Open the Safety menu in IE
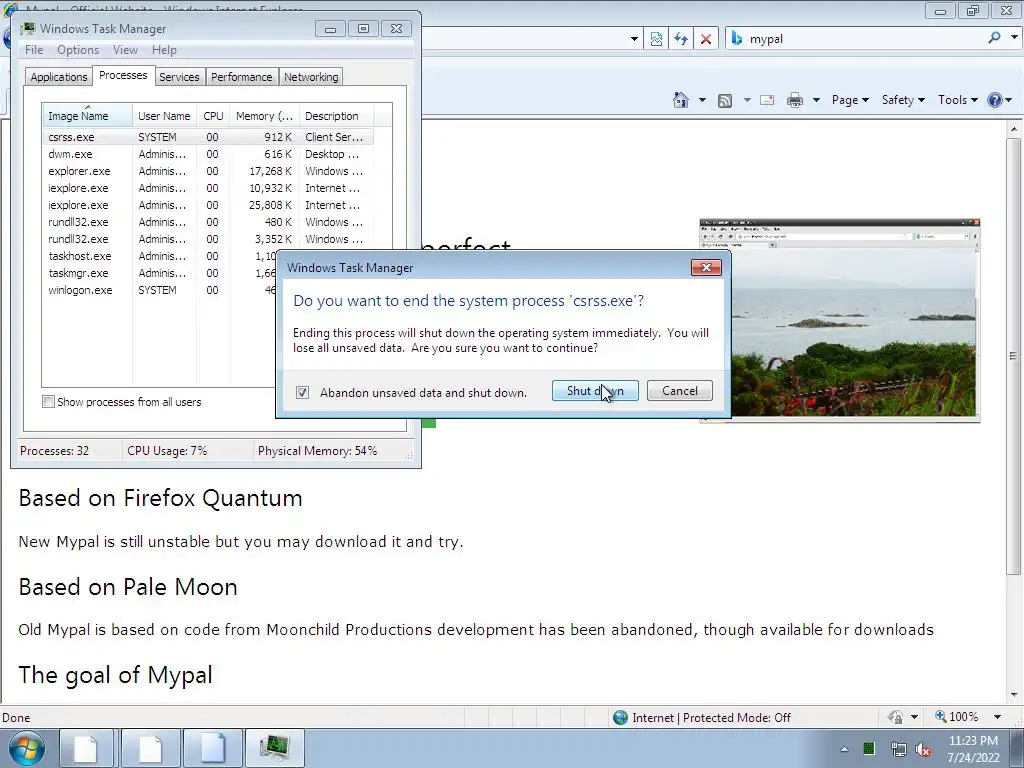Screen dimensions: 1024x768 (x=903, y=100)
